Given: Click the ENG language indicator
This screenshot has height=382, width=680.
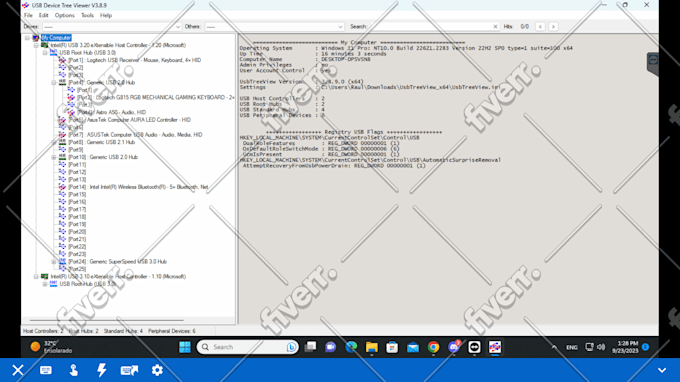Looking at the screenshot, I should 572,347.
